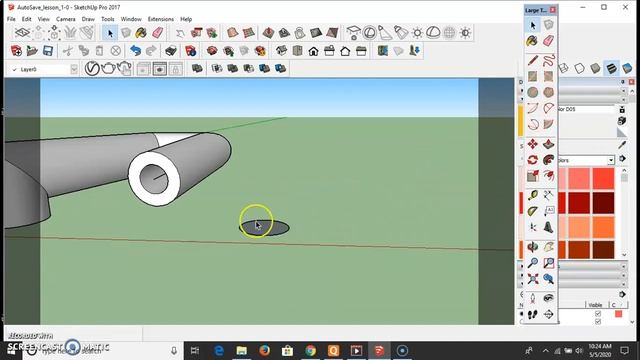Switch to Iso house view

point(281,51)
